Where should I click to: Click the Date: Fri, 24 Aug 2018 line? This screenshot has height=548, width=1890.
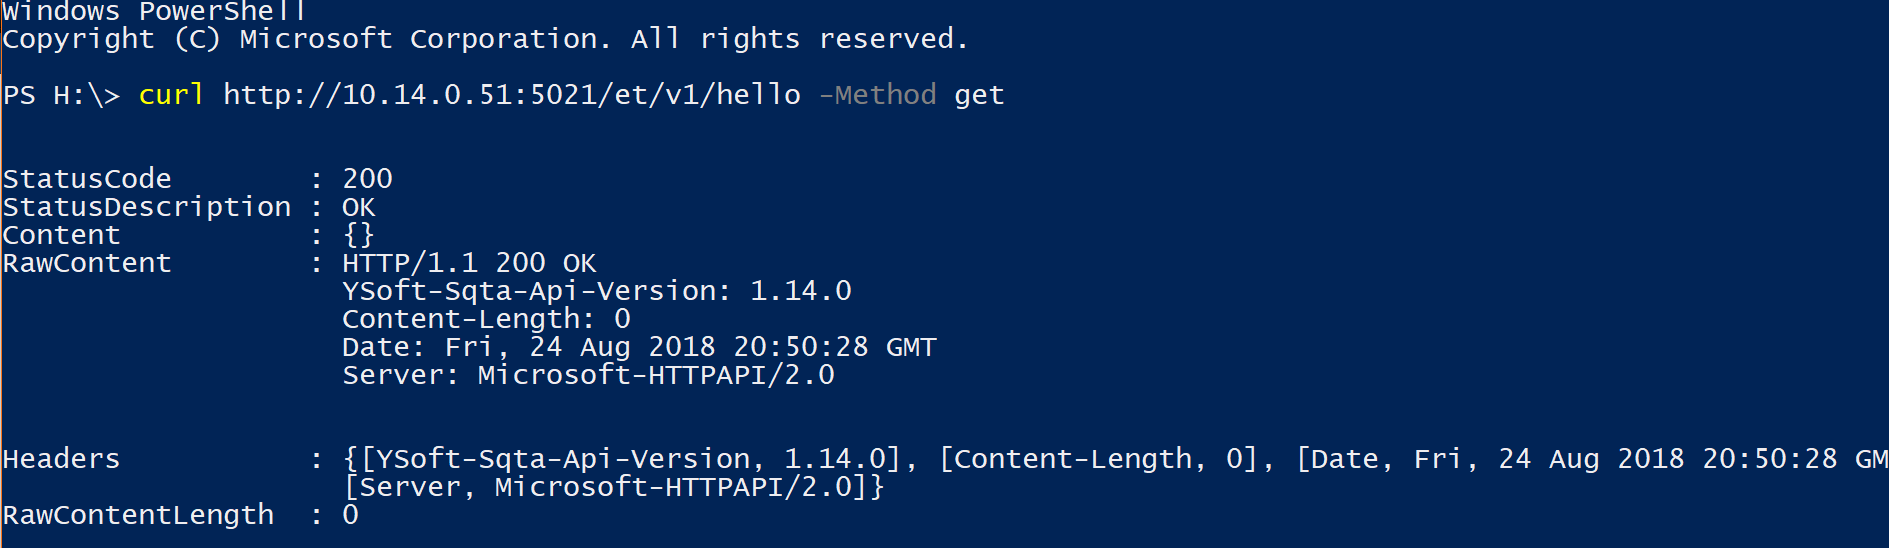[639, 347]
